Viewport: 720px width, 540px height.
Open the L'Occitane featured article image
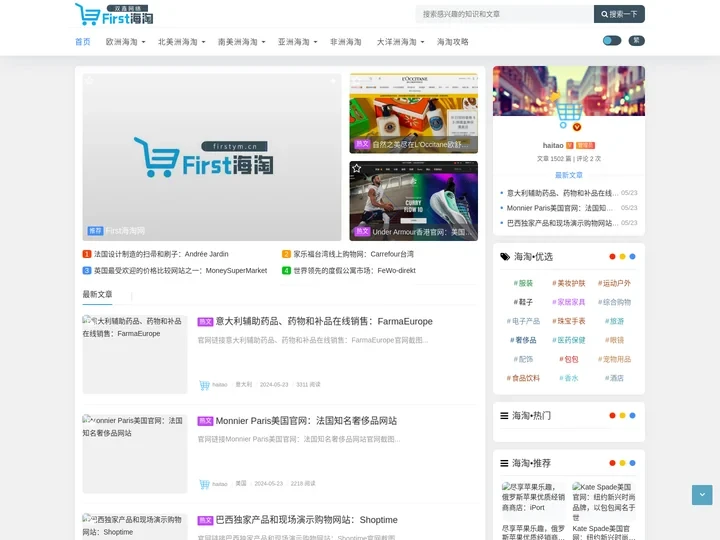tap(413, 113)
